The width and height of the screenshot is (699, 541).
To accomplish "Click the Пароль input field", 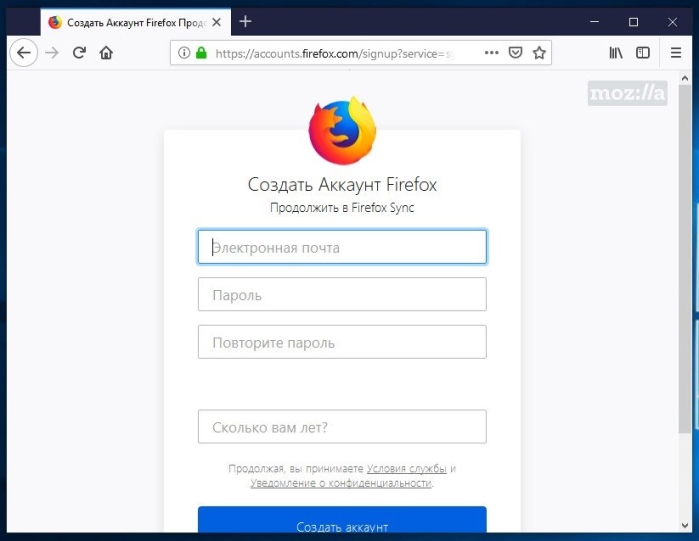I will pyautogui.click(x=342, y=295).
